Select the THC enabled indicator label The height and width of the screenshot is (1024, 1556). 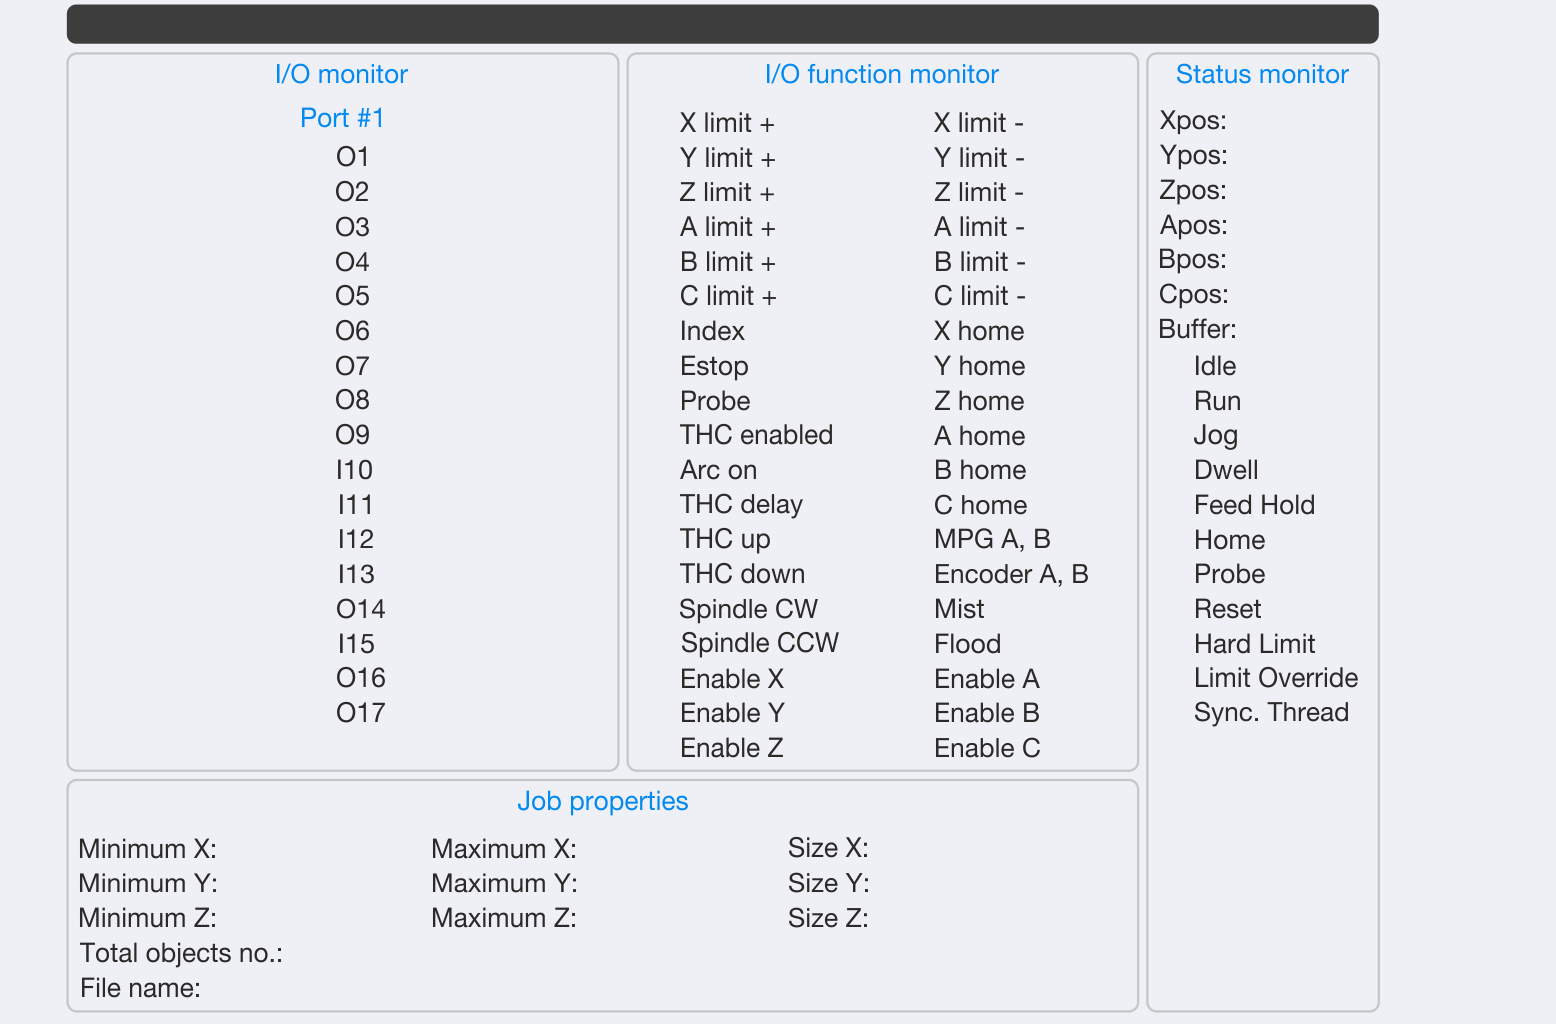(756, 435)
